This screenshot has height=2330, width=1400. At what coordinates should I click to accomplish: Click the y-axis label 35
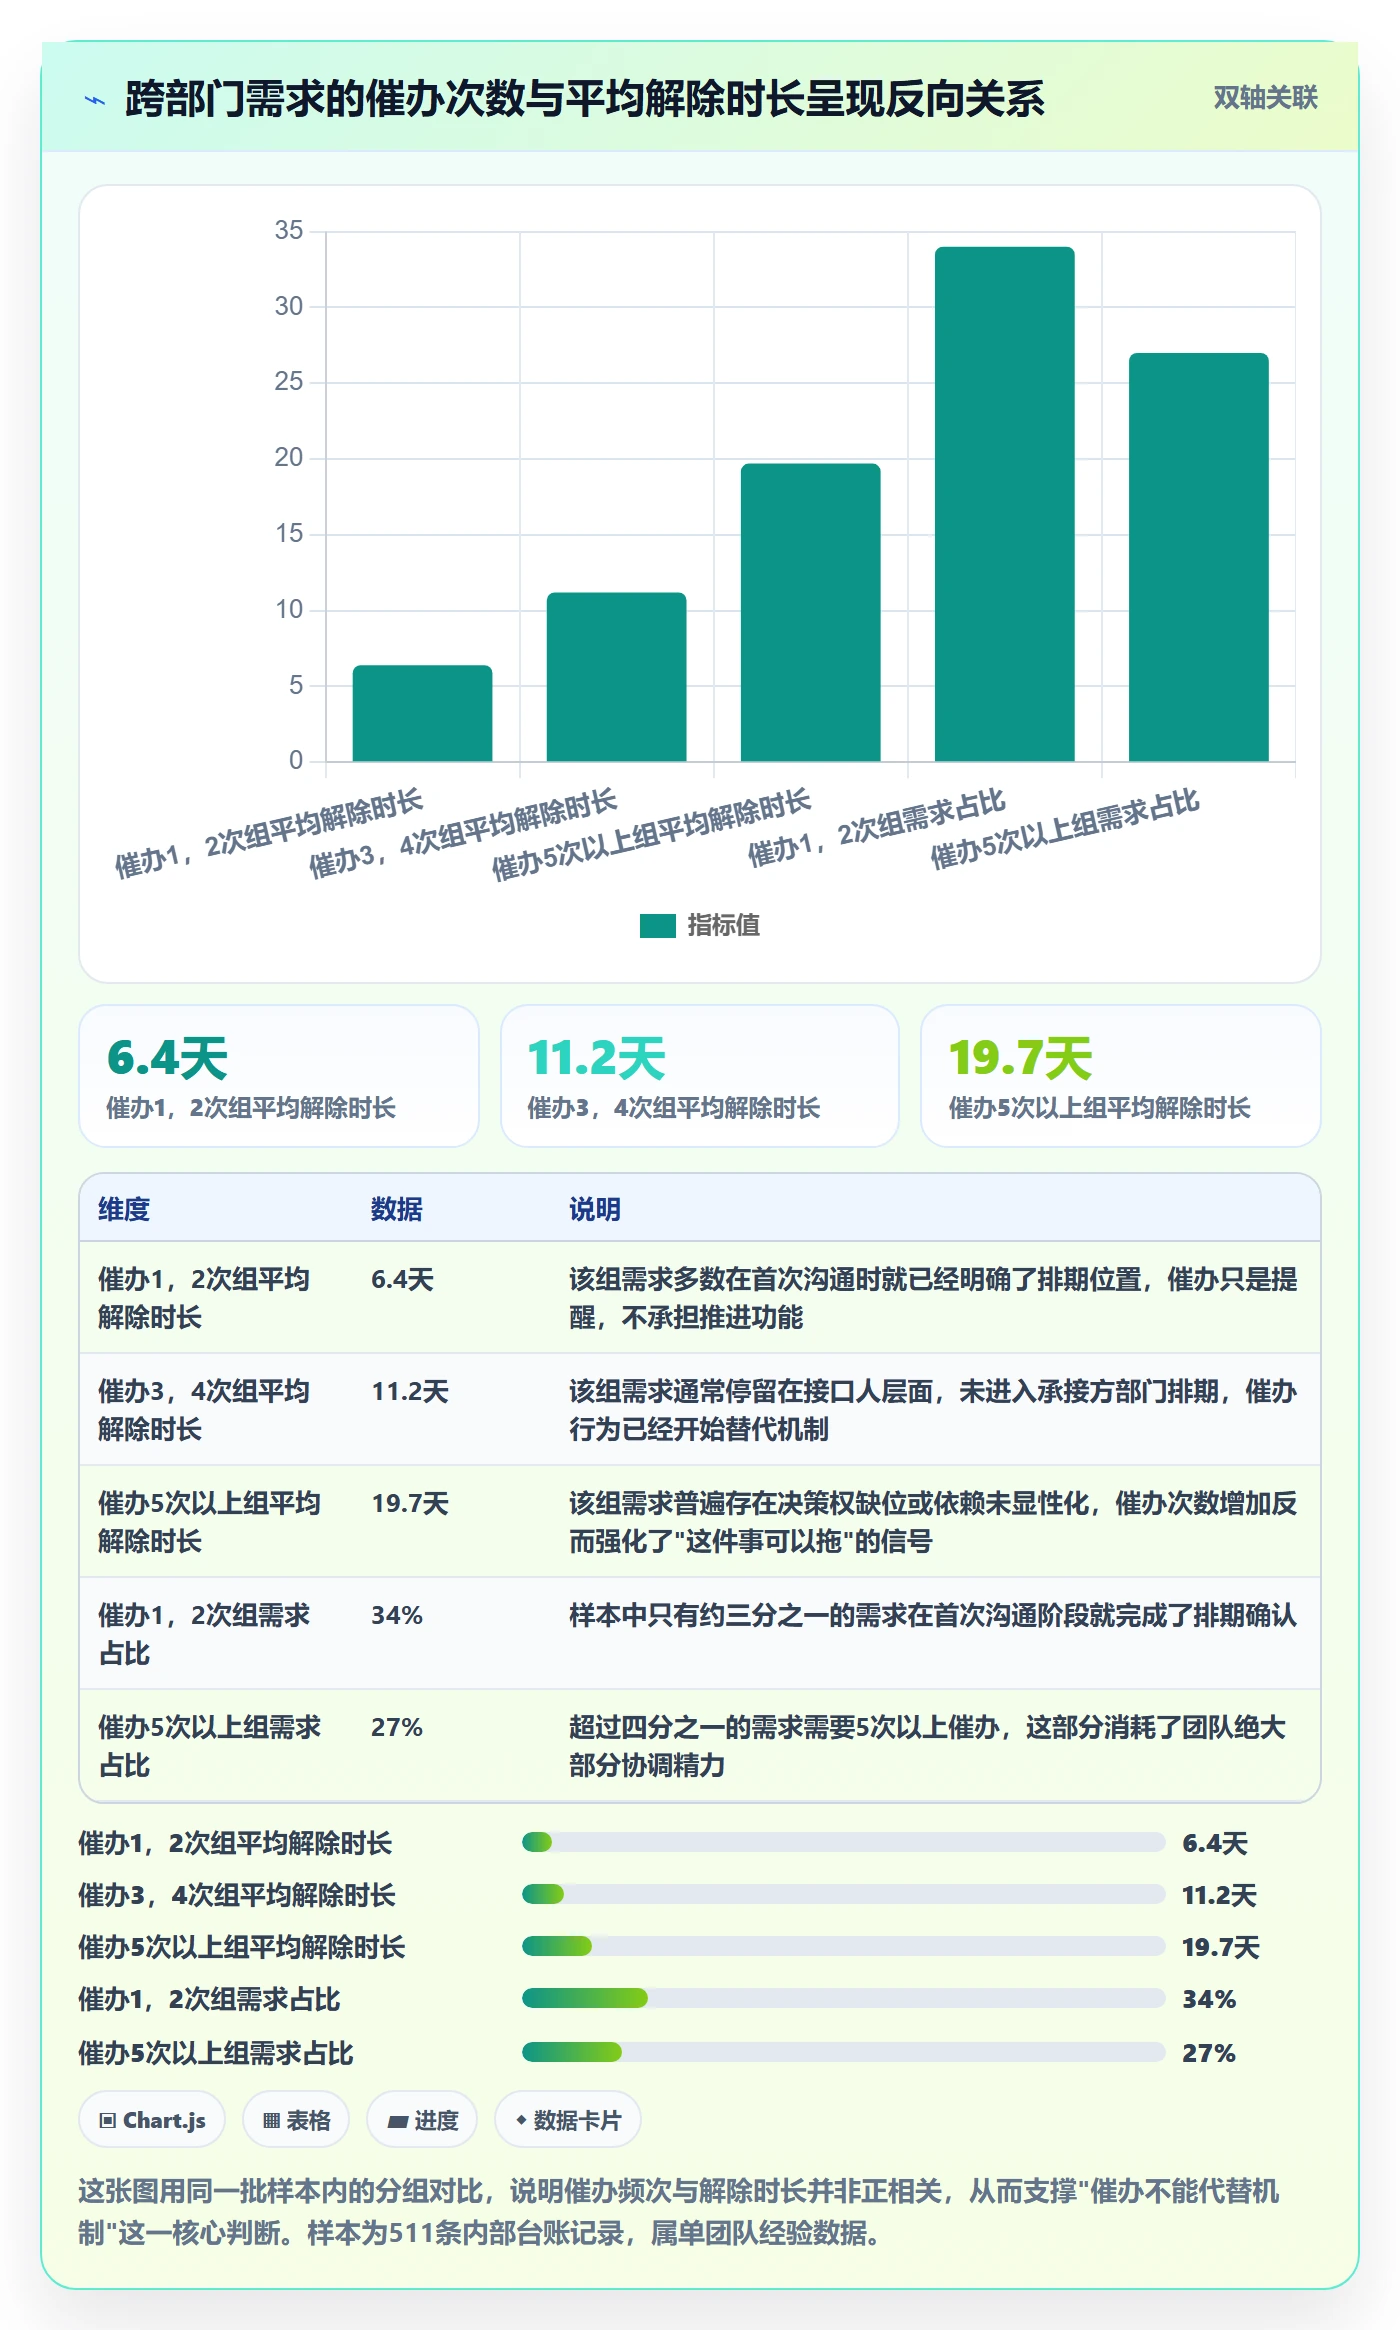pyautogui.click(x=289, y=230)
